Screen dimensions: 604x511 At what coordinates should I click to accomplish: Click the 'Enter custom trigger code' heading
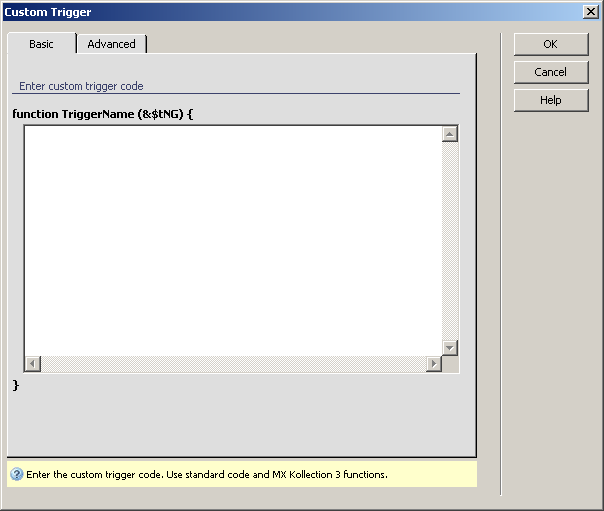81,86
